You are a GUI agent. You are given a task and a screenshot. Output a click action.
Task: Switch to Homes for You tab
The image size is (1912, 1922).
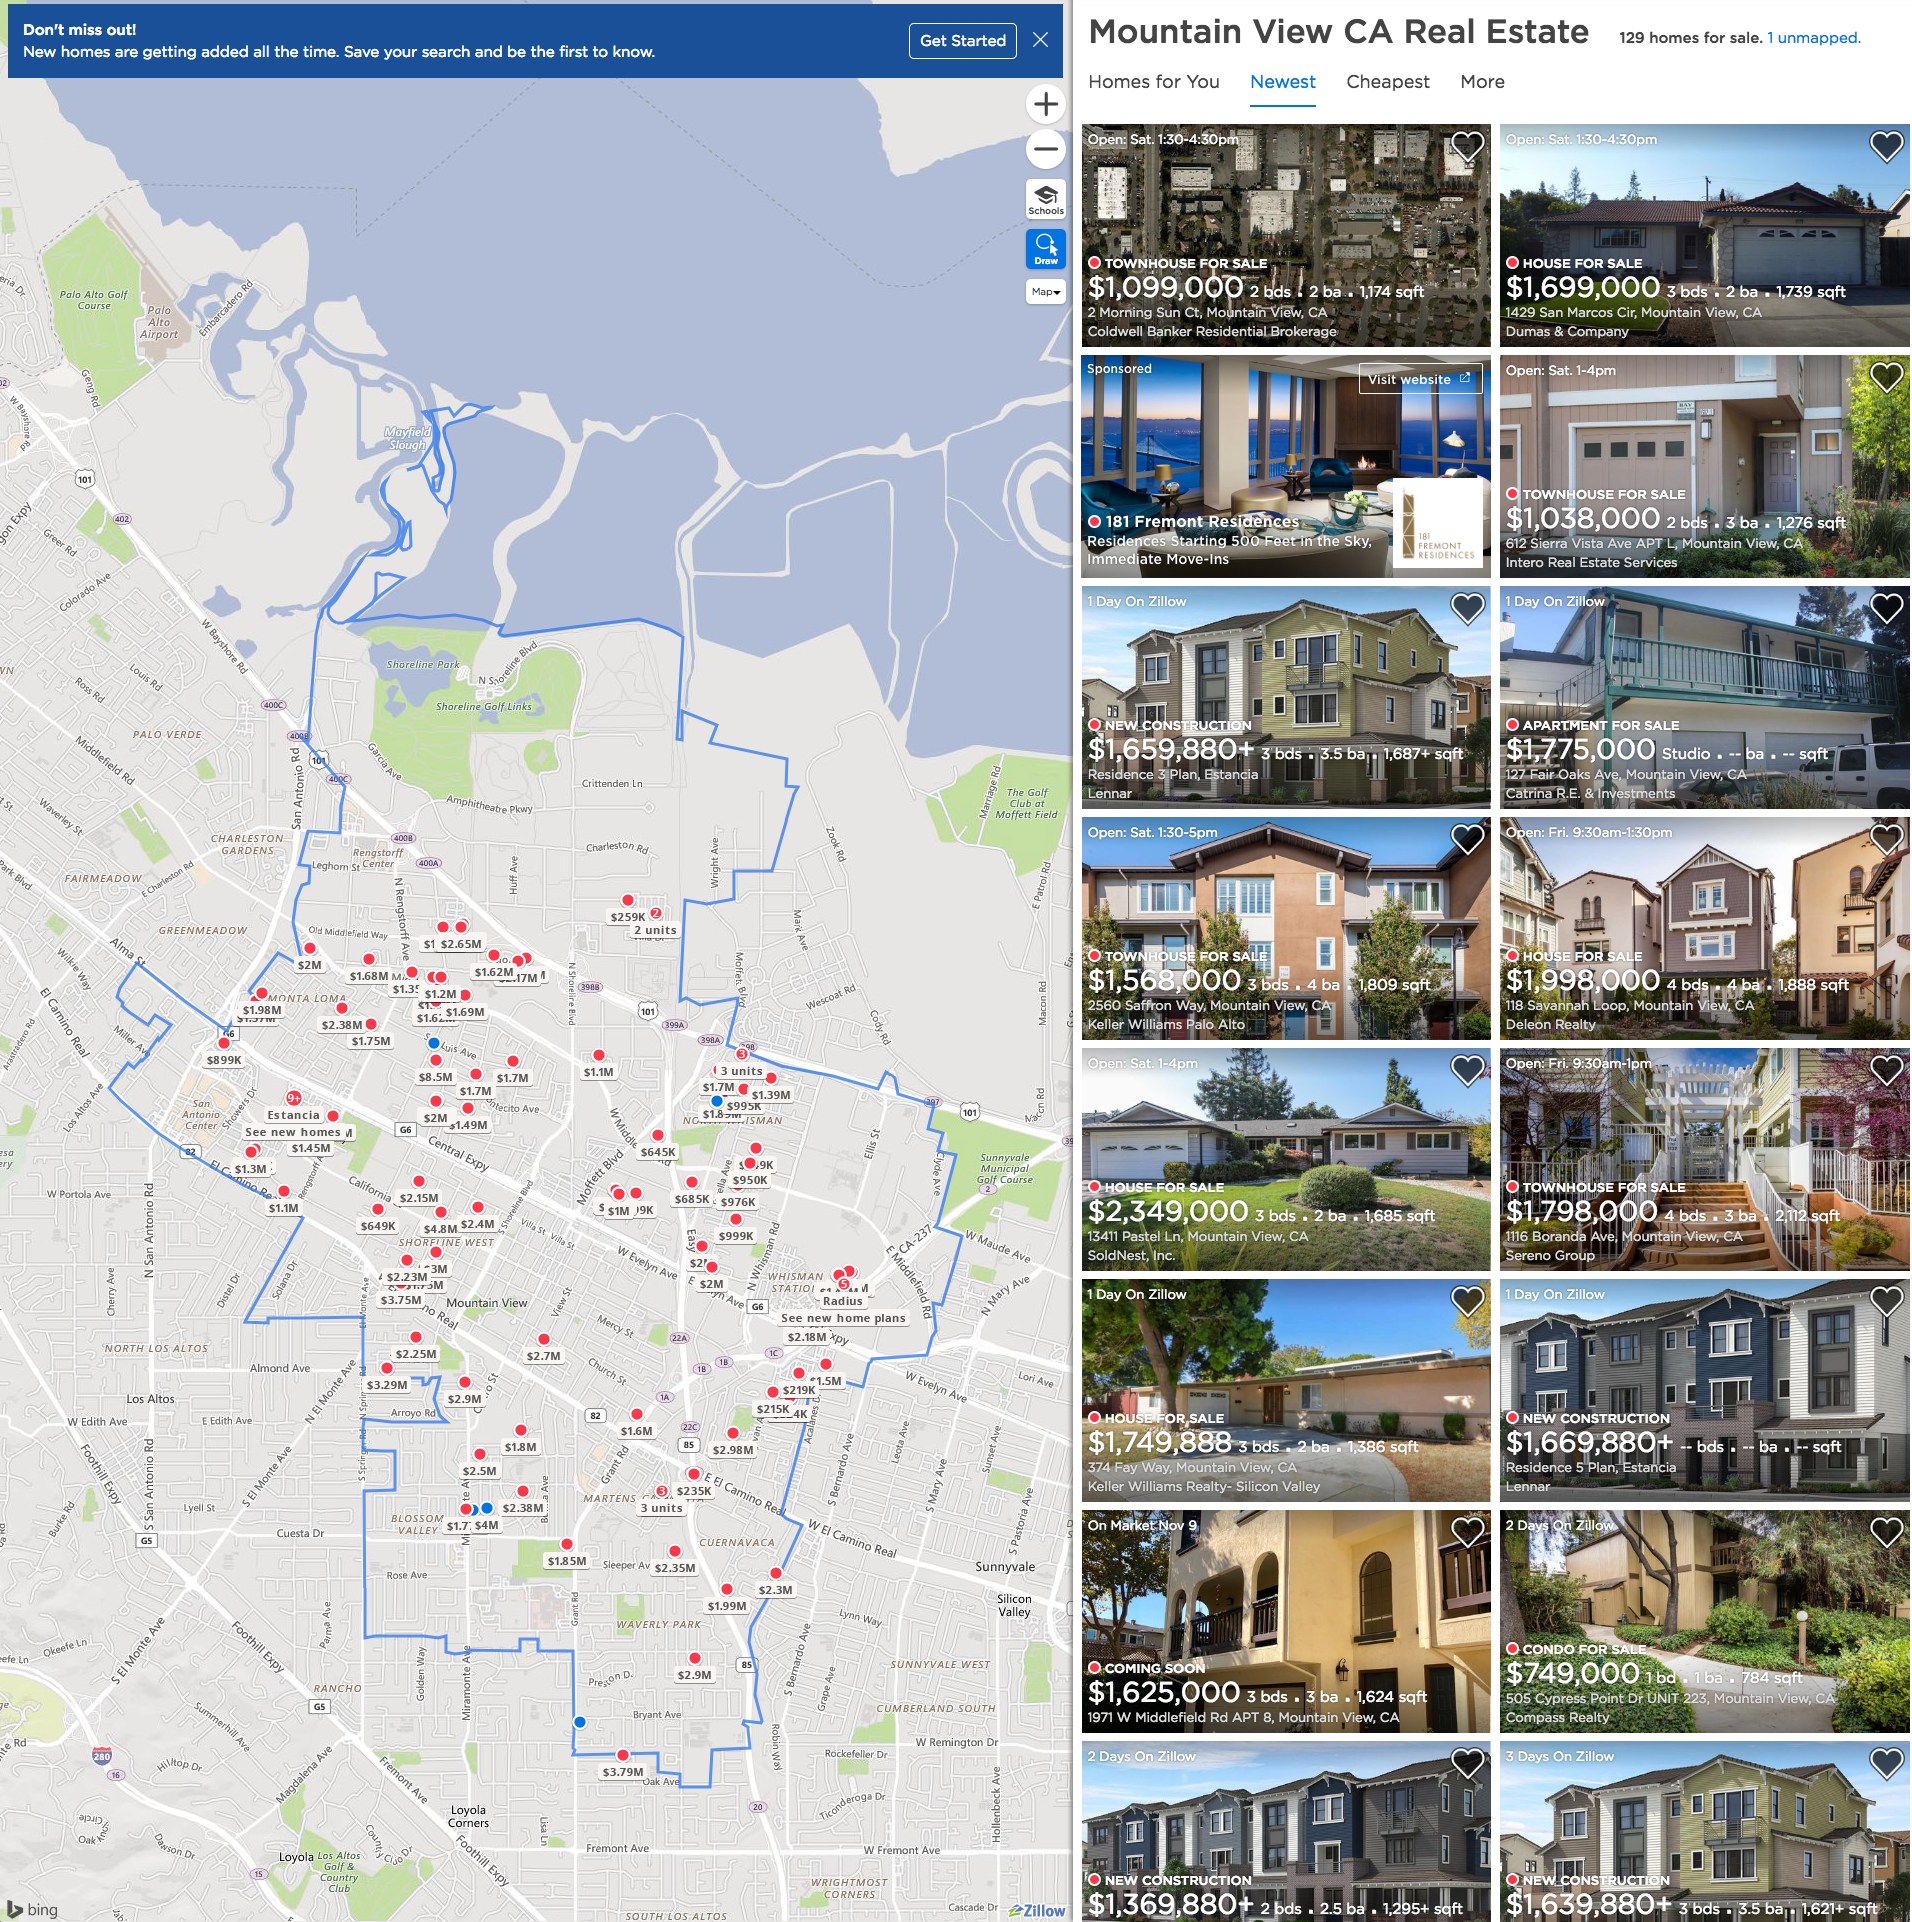point(1153,82)
